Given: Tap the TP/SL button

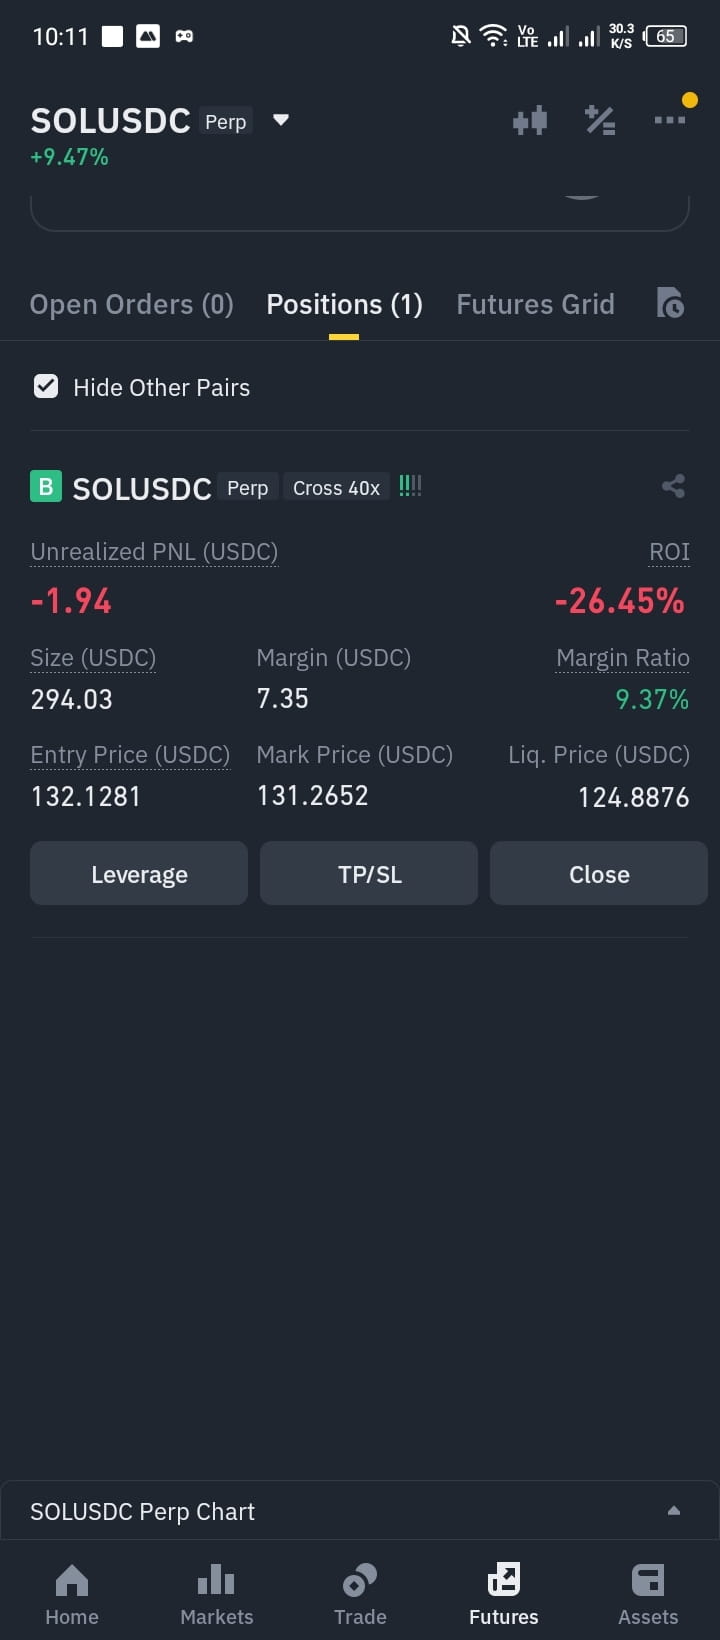Looking at the screenshot, I should (369, 874).
